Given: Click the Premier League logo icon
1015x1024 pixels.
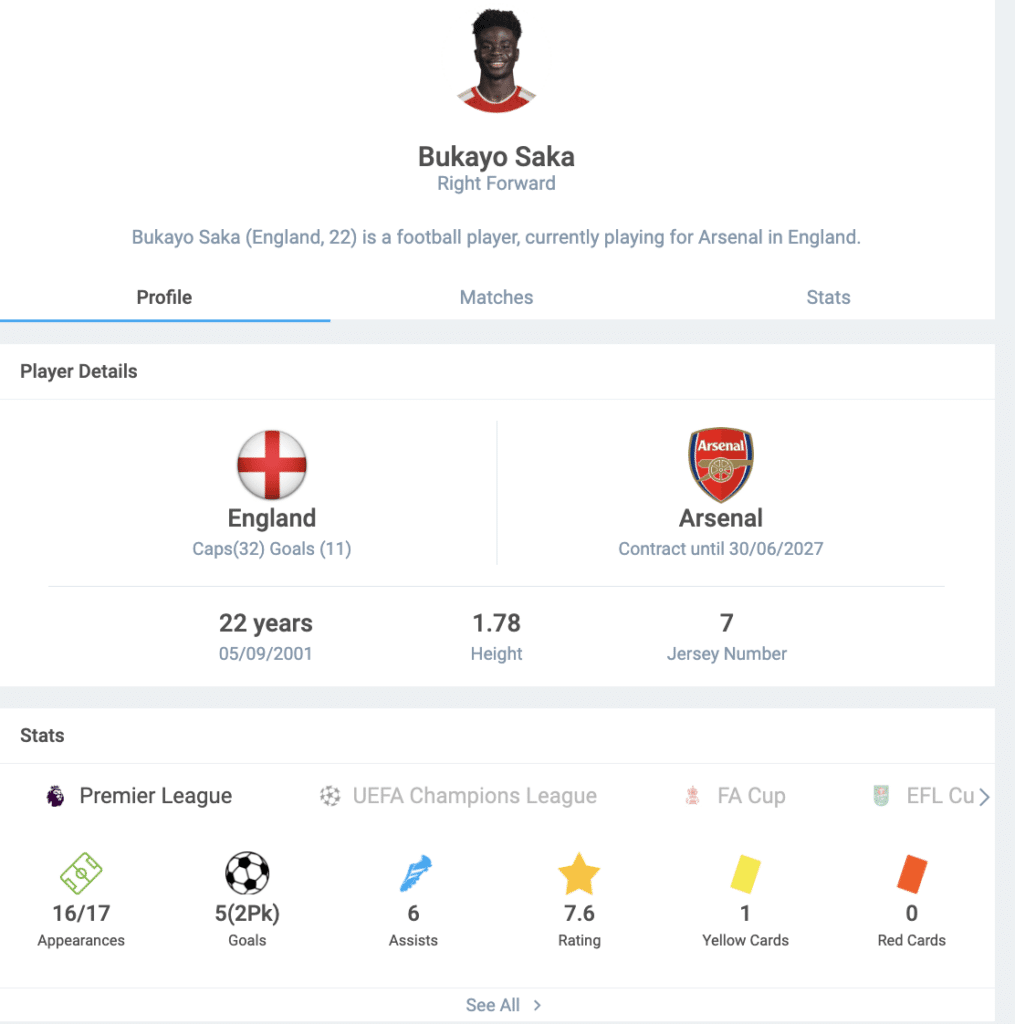Looking at the screenshot, I should [56, 796].
